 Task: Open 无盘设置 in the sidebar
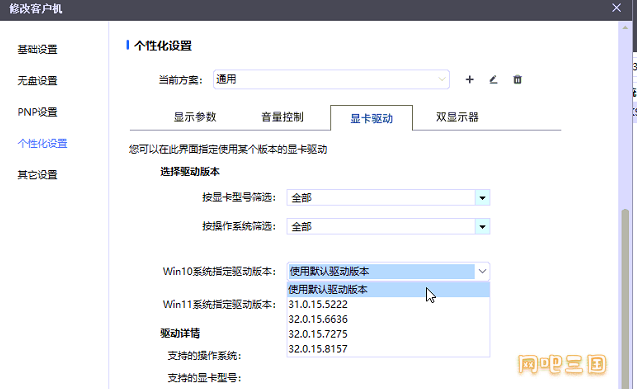37,80
